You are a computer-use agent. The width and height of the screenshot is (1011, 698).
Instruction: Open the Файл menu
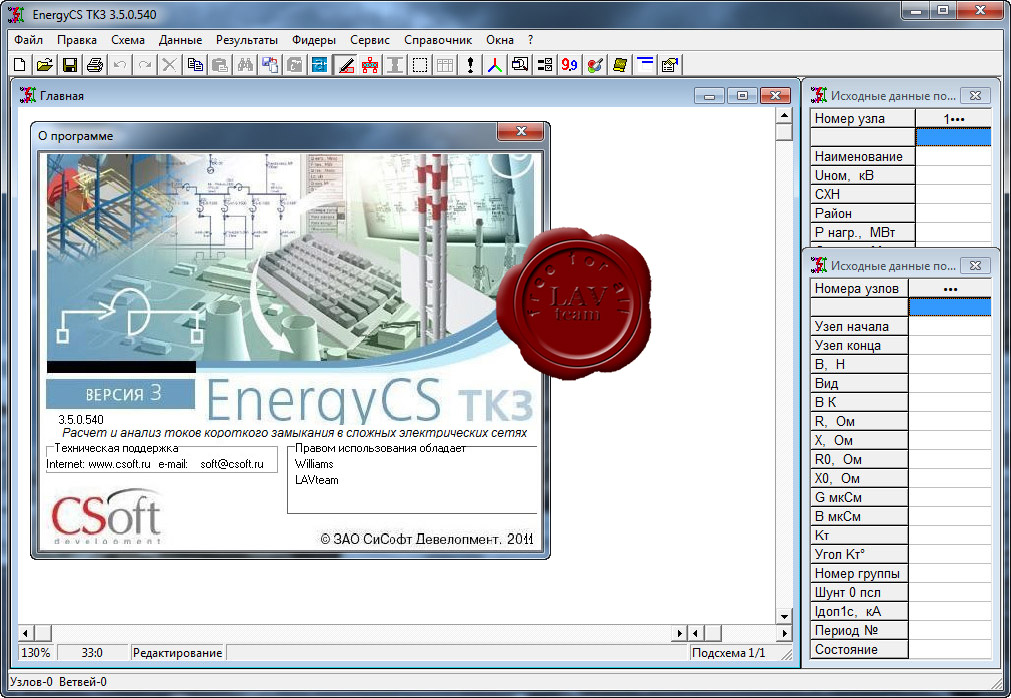point(28,40)
